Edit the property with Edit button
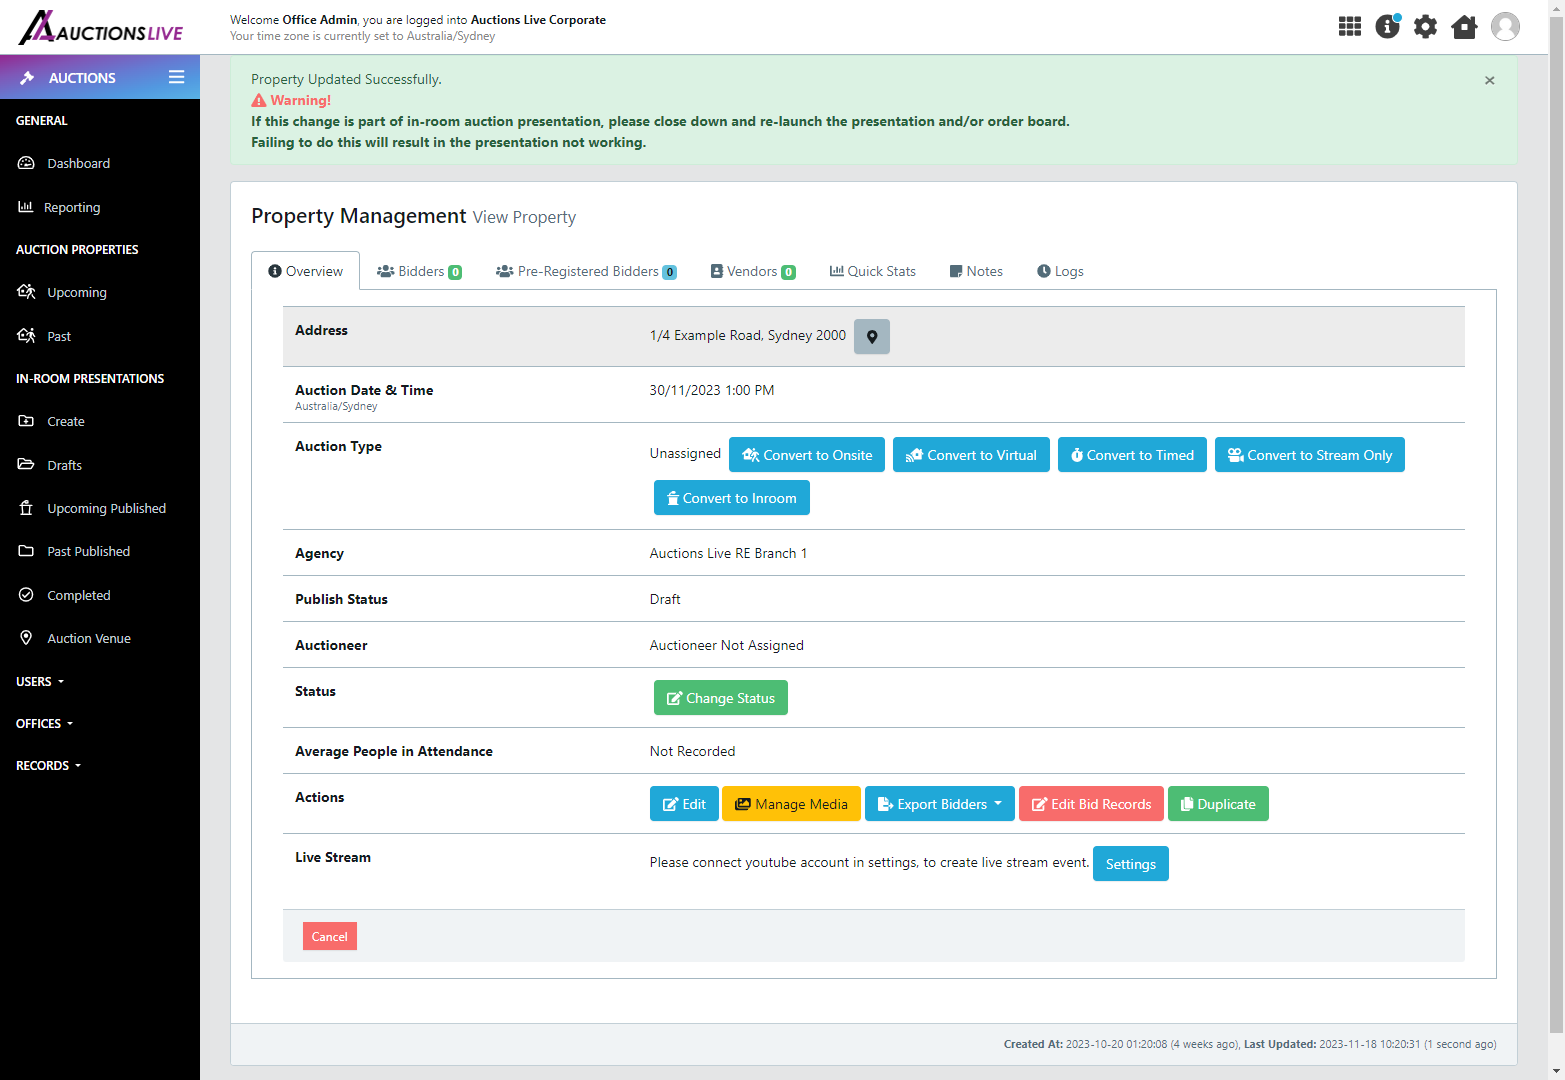This screenshot has width=1565, height=1080. (x=684, y=804)
